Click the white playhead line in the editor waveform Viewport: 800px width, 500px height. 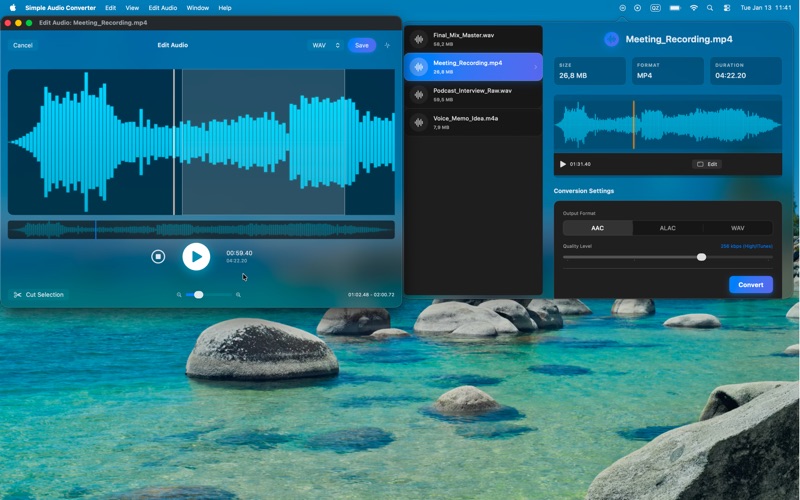tap(174, 142)
